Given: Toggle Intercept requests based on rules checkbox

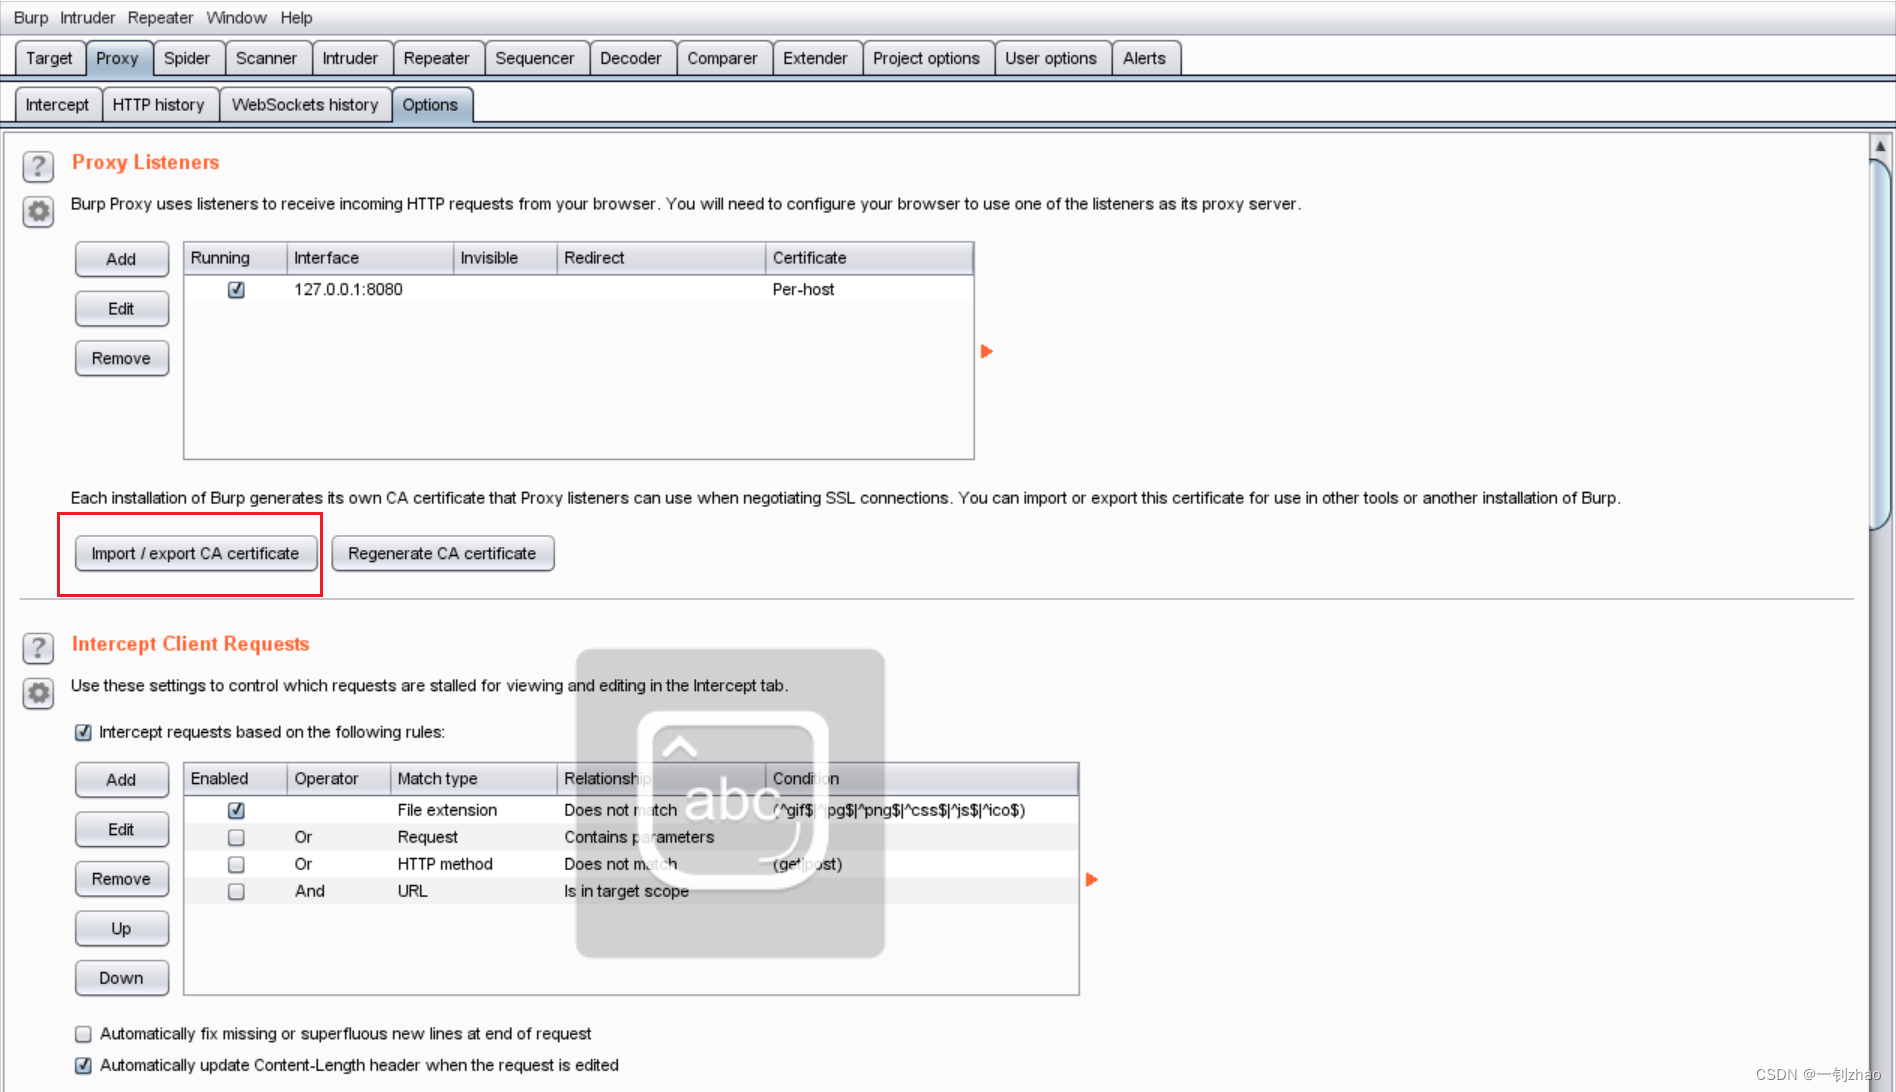Looking at the screenshot, I should click(x=83, y=732).
